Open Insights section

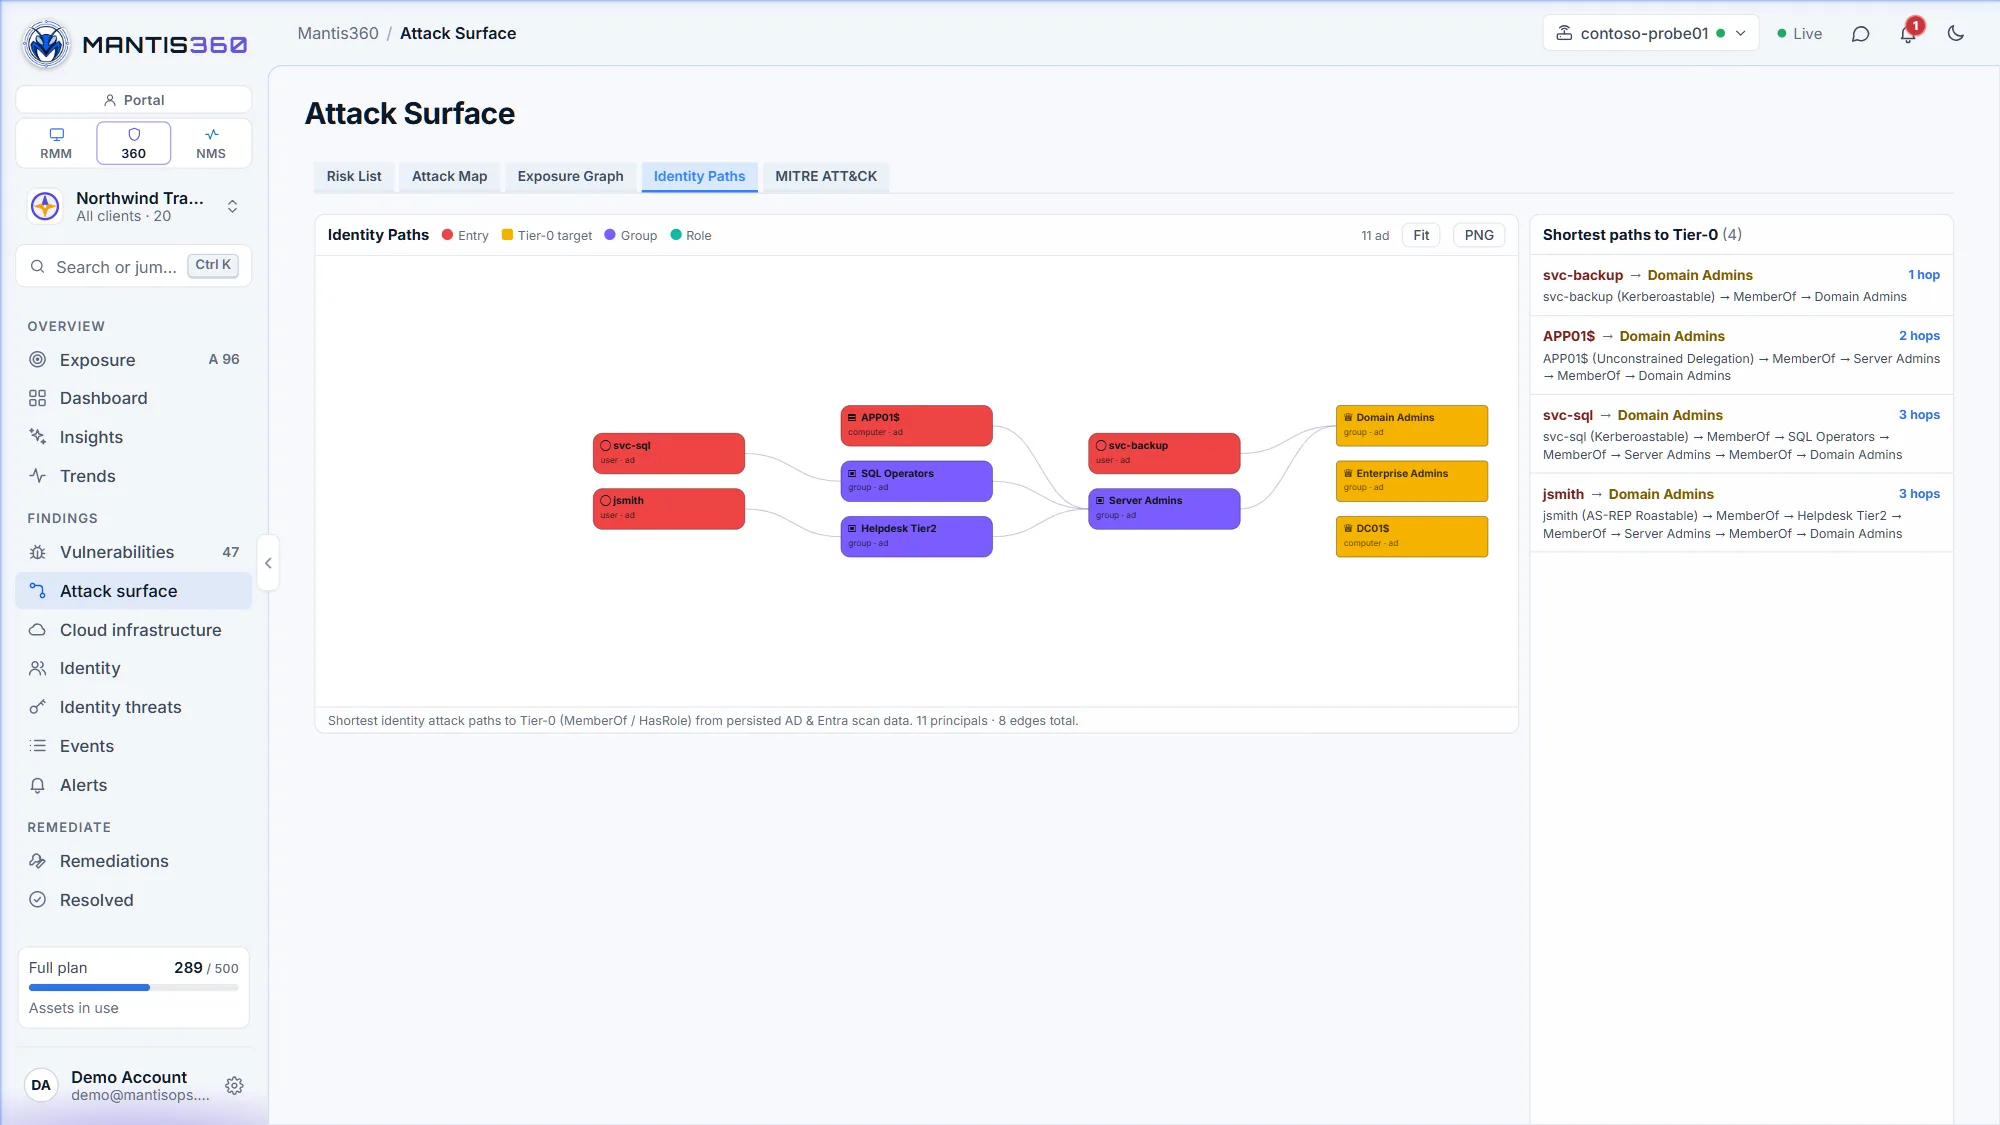[134, 438]
